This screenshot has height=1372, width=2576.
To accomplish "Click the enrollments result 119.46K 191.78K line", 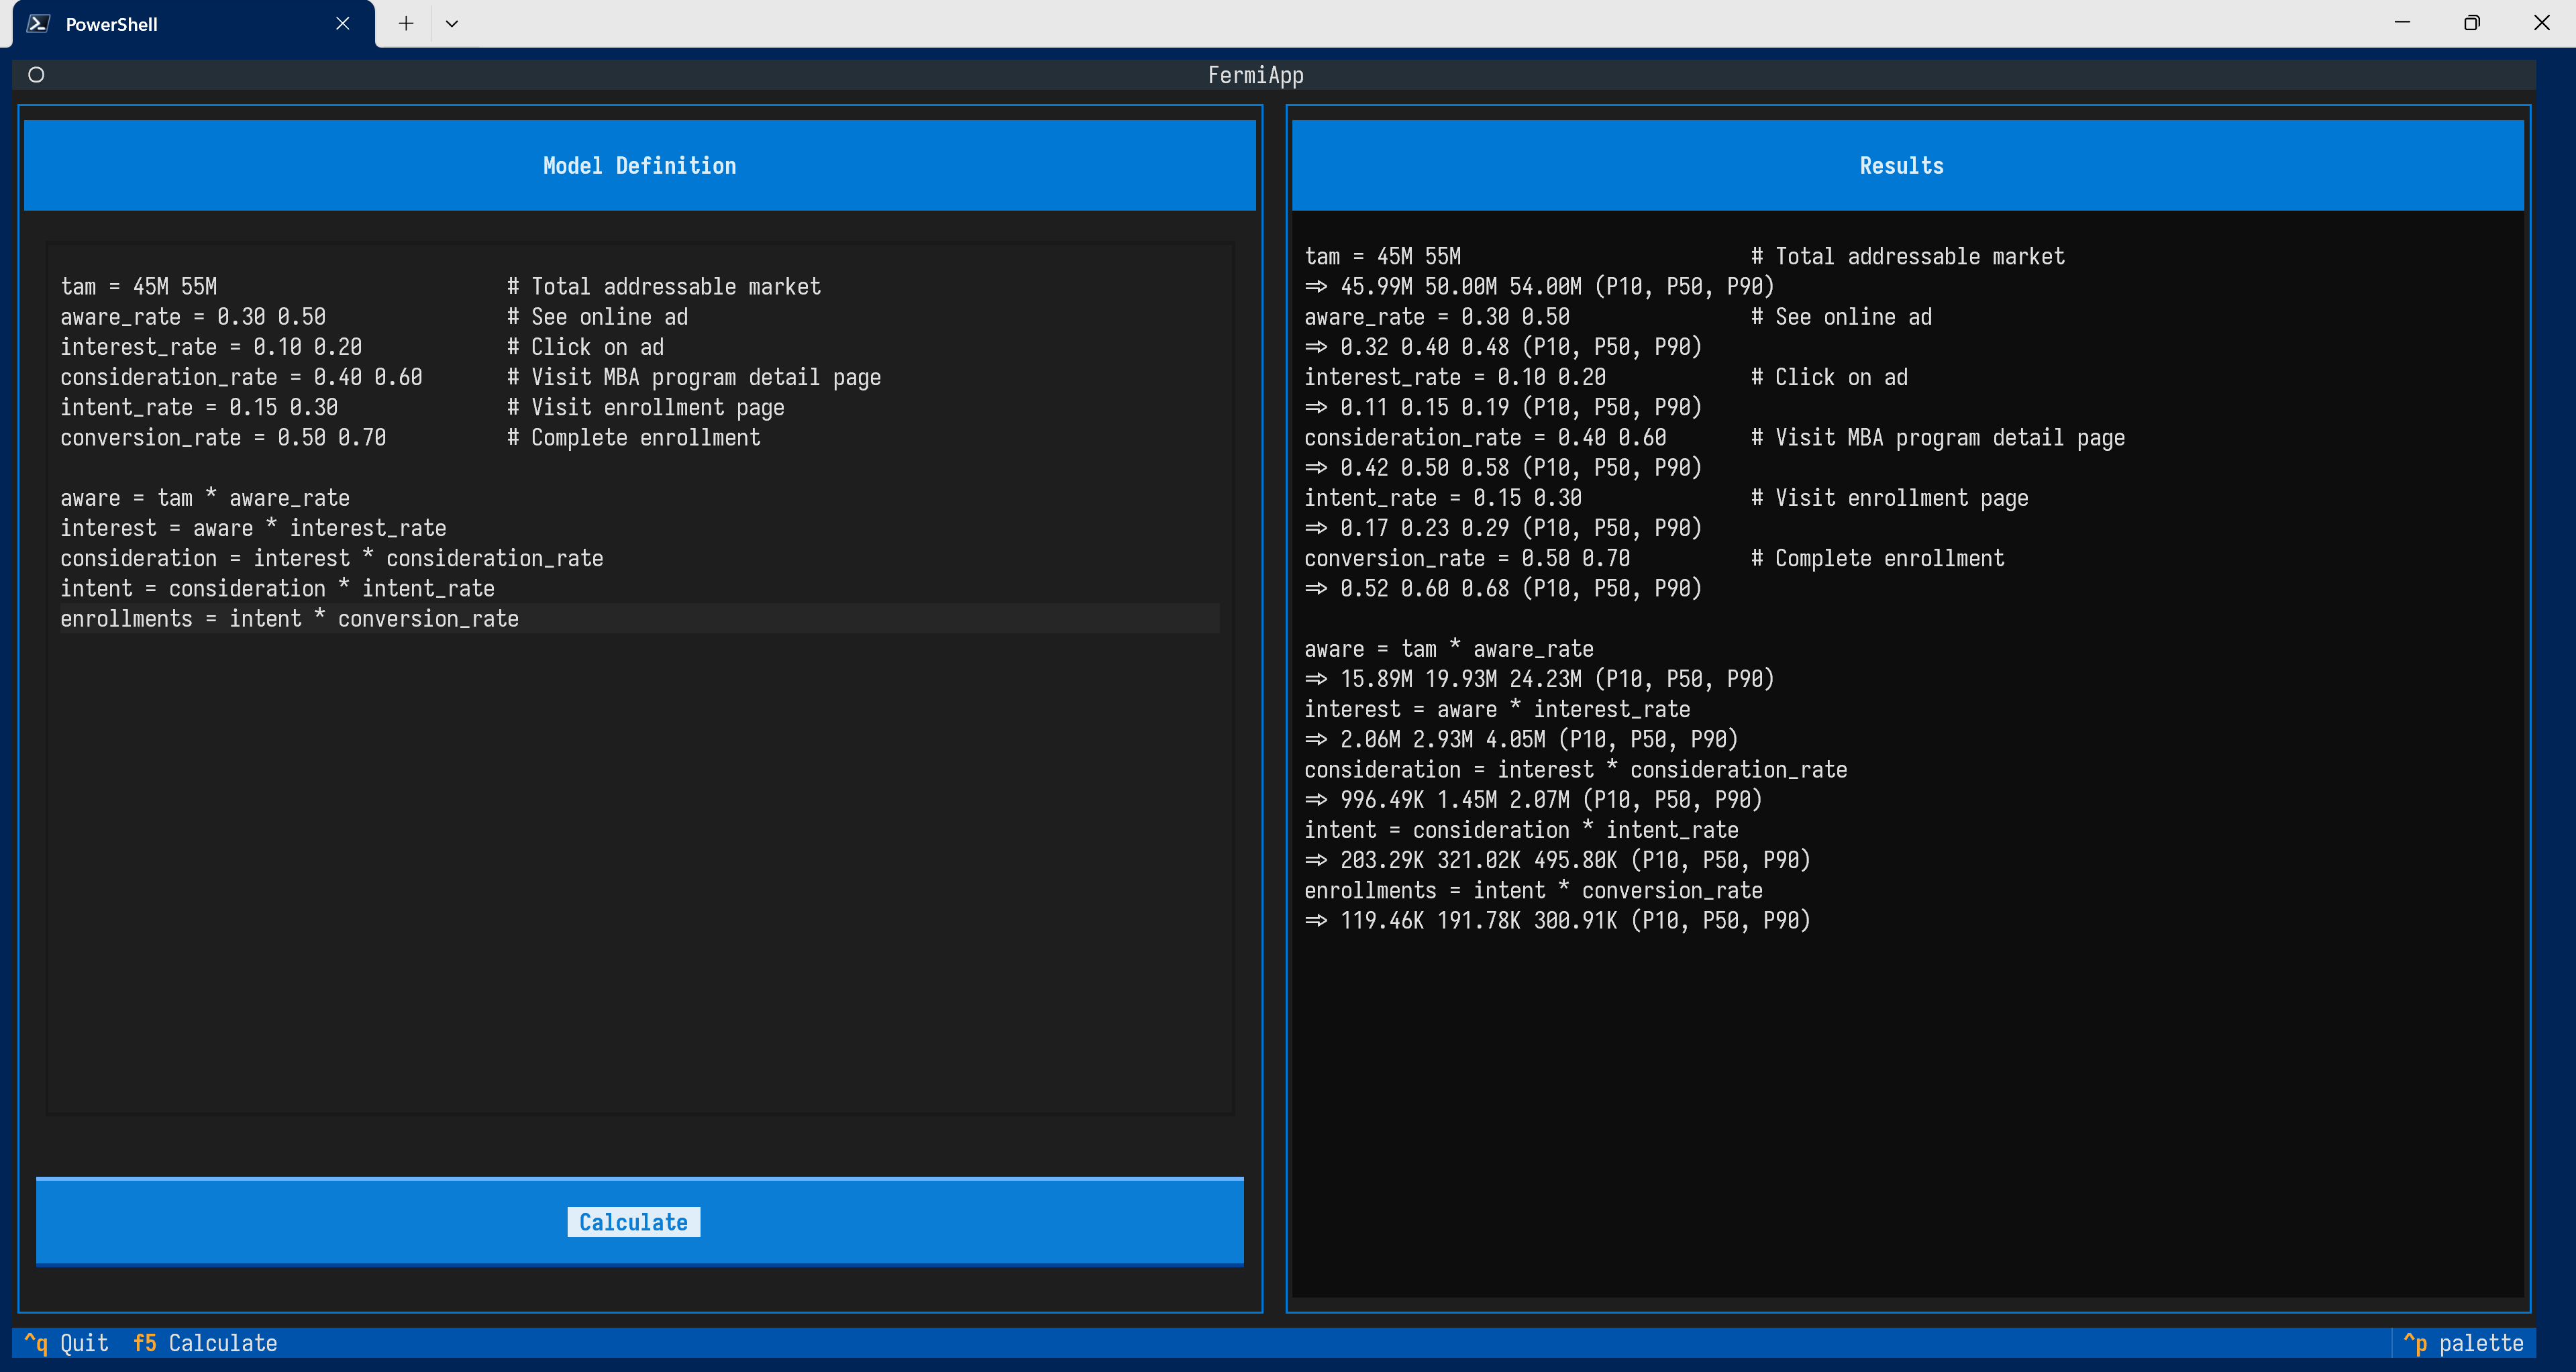I will [1556, 921].
